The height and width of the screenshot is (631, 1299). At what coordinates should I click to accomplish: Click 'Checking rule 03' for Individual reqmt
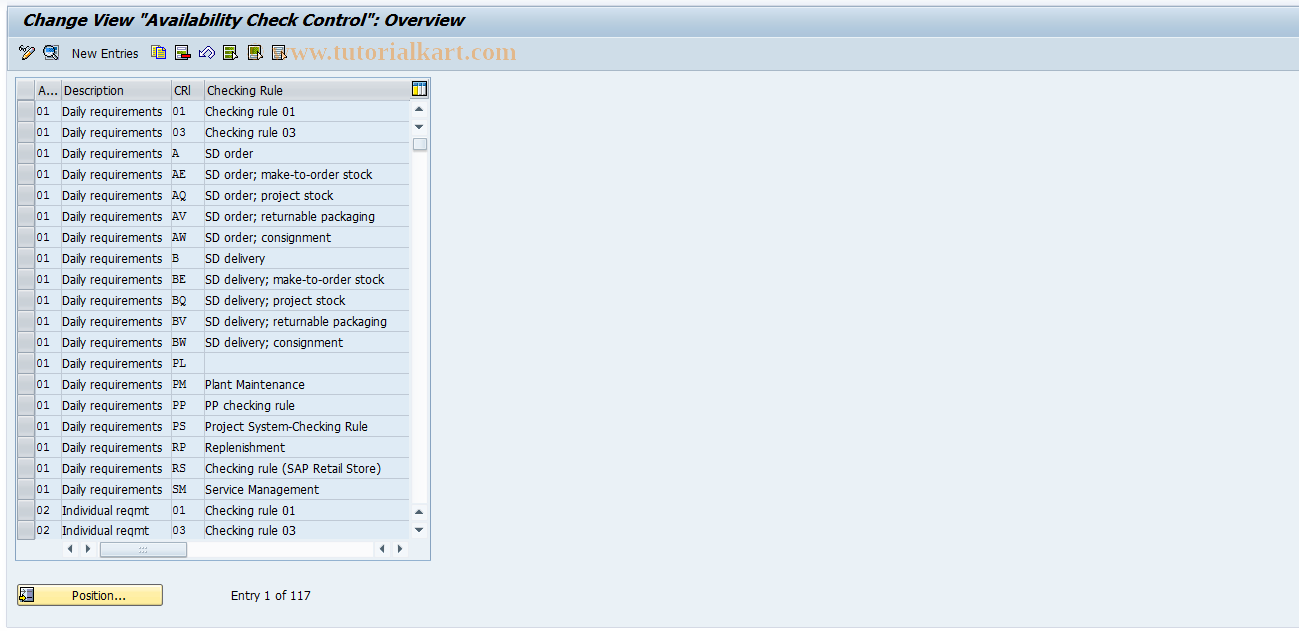pos(307,531)
